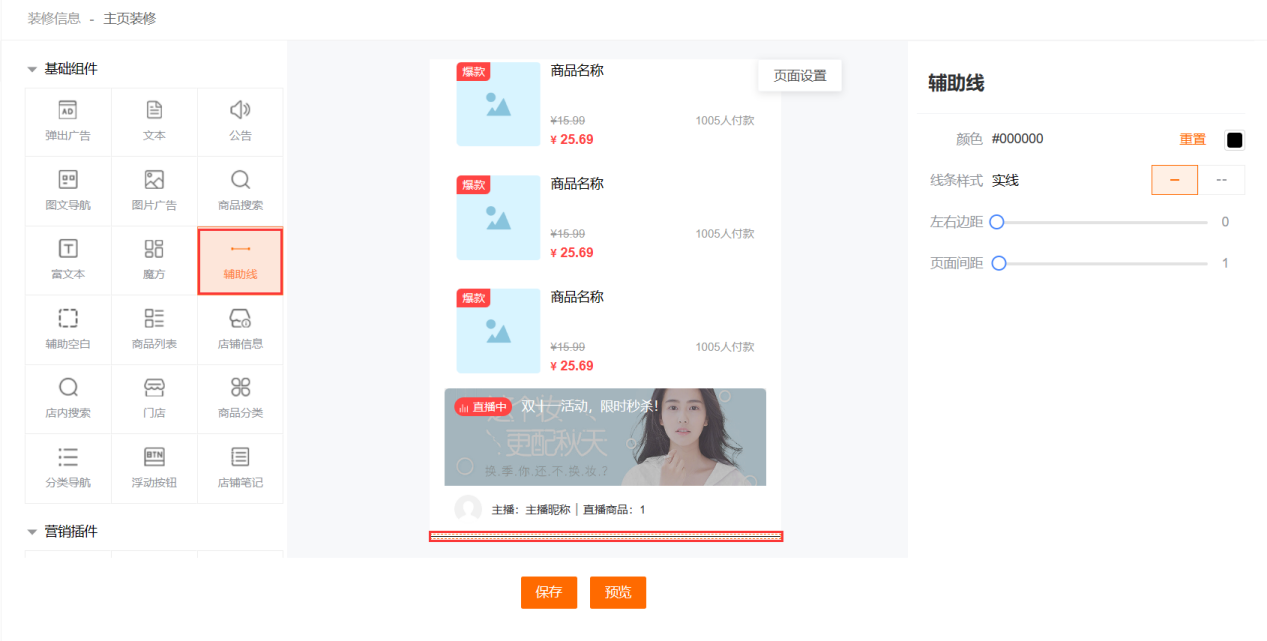Choose the 图片广告 image ad component
This screenshot has width=1267, height=641.
point(154,191)
